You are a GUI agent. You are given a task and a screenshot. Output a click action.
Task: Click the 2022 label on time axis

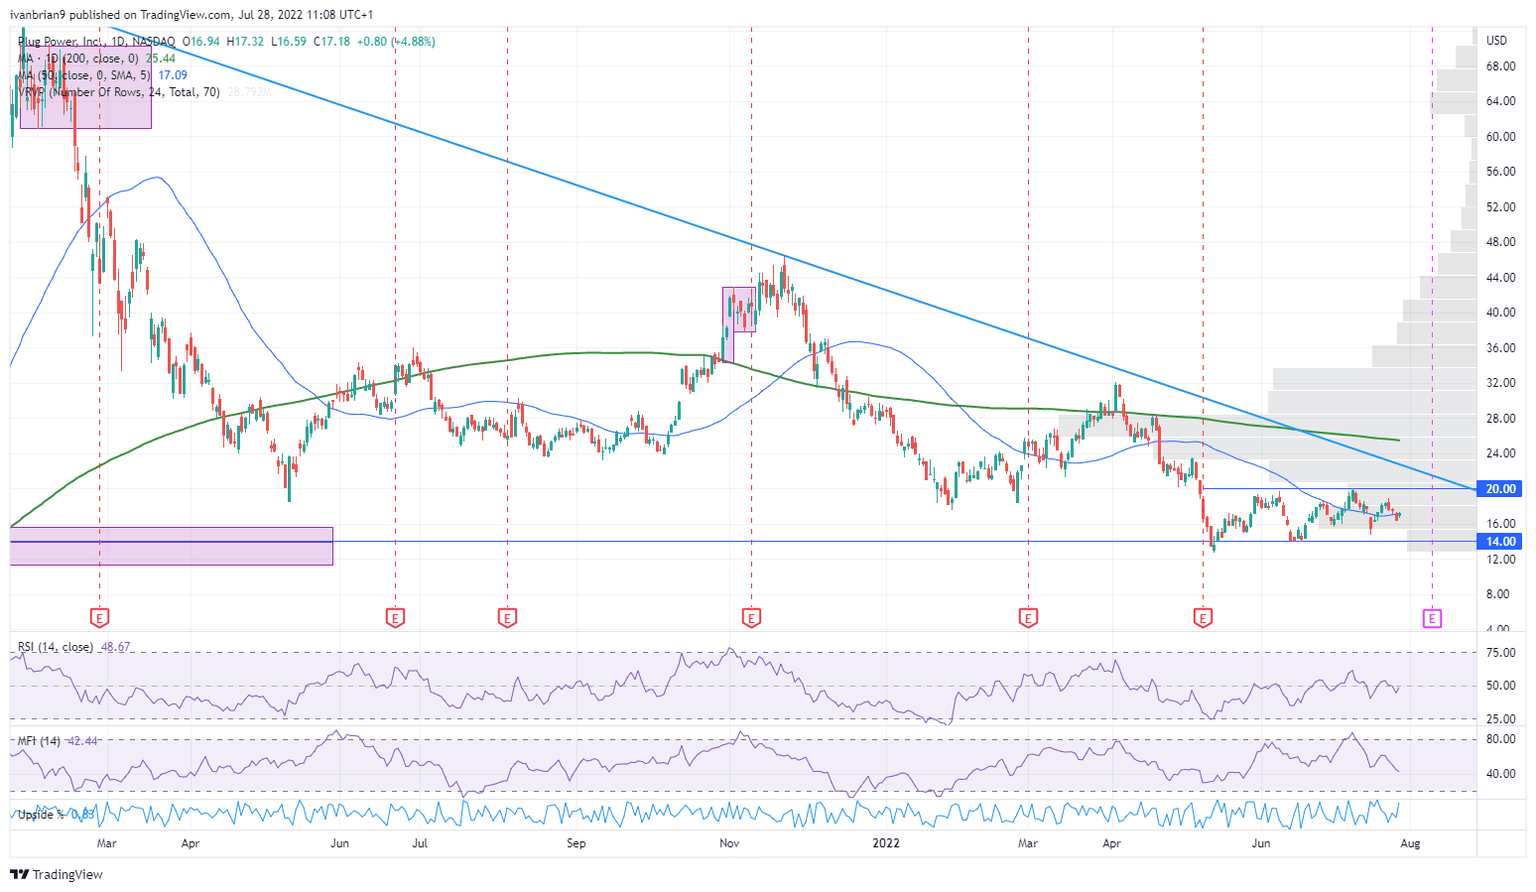[886, 843]
